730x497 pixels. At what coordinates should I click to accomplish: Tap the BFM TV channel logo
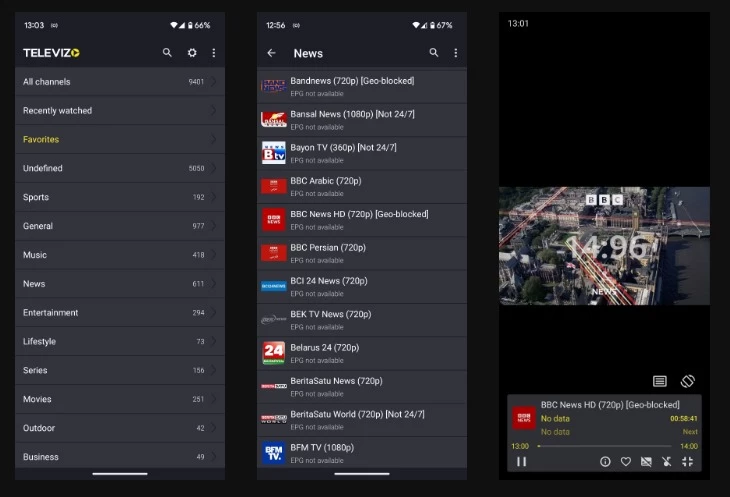(x=273, y=453)
